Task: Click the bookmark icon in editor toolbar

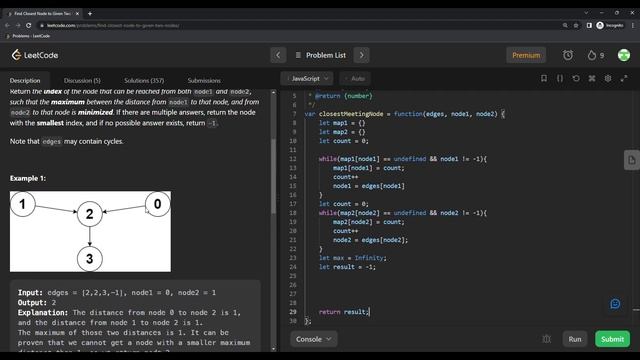Action: (544, 78)
